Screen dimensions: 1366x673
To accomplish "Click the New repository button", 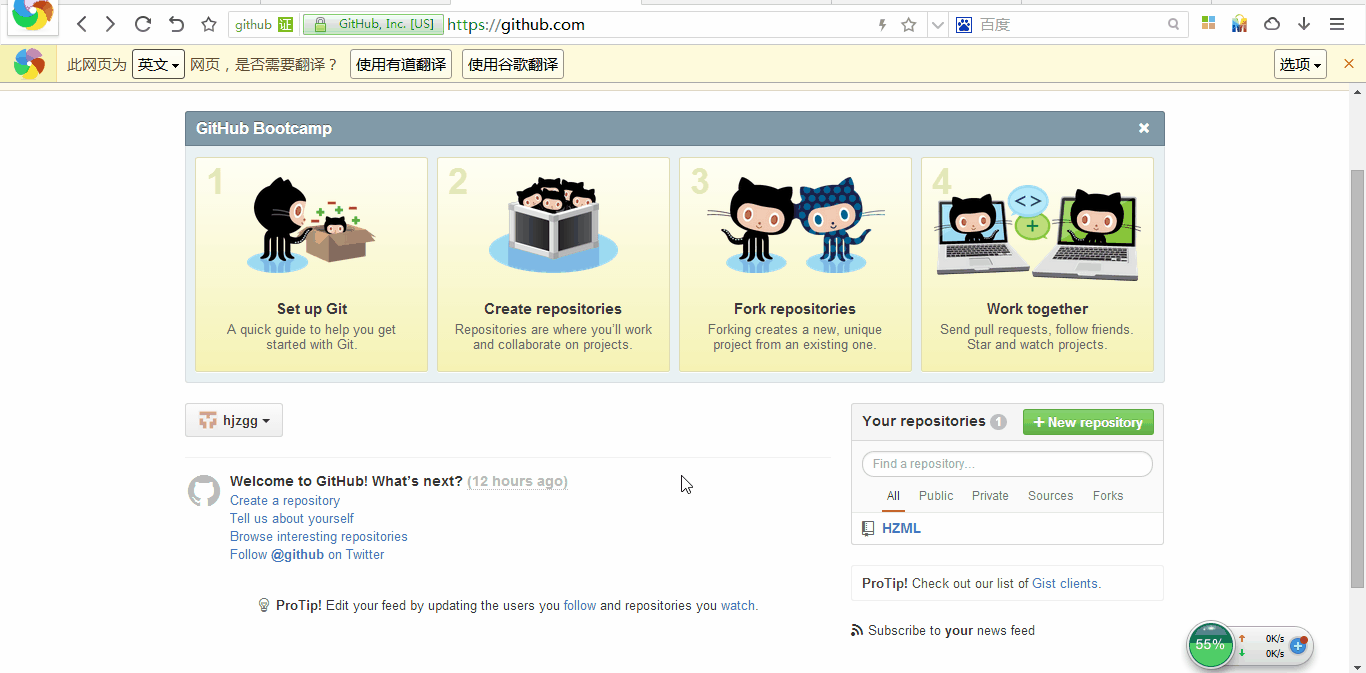I will click(1088, 422).
